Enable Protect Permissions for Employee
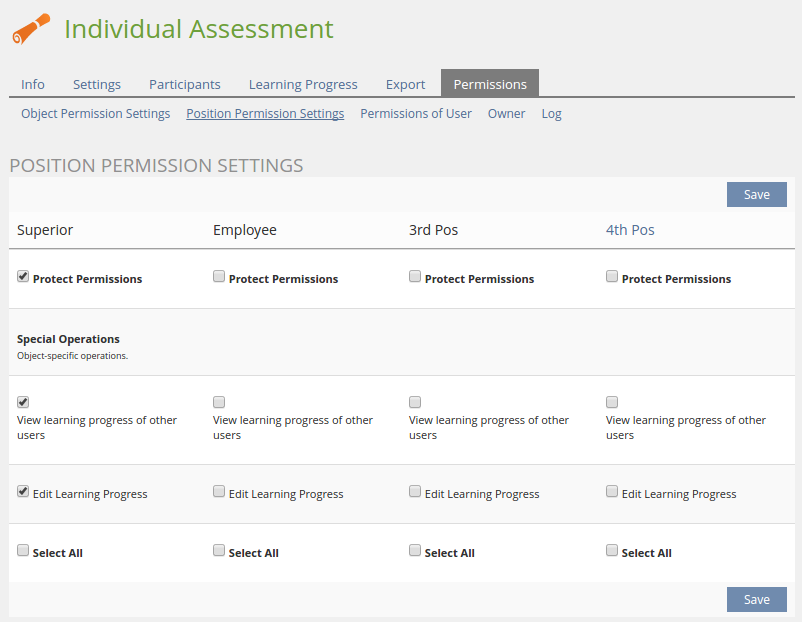This screenshot has width=802, height=622. pos(219,277)
